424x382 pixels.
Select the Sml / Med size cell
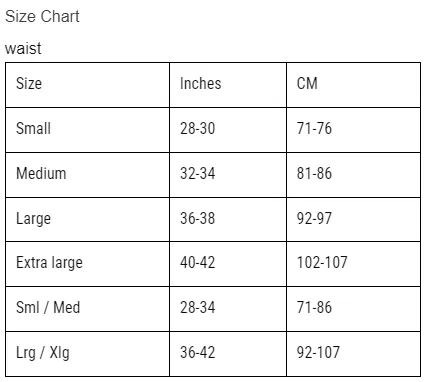(87, 309)
